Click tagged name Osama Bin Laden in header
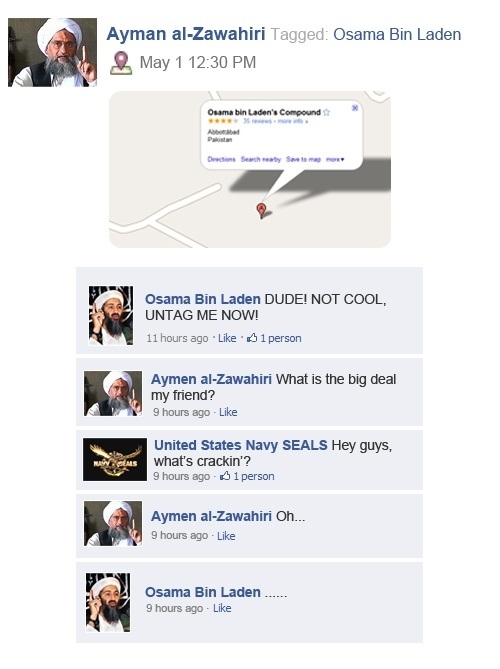Viewport: 500px width, 669px height. (x=397, y=35)
